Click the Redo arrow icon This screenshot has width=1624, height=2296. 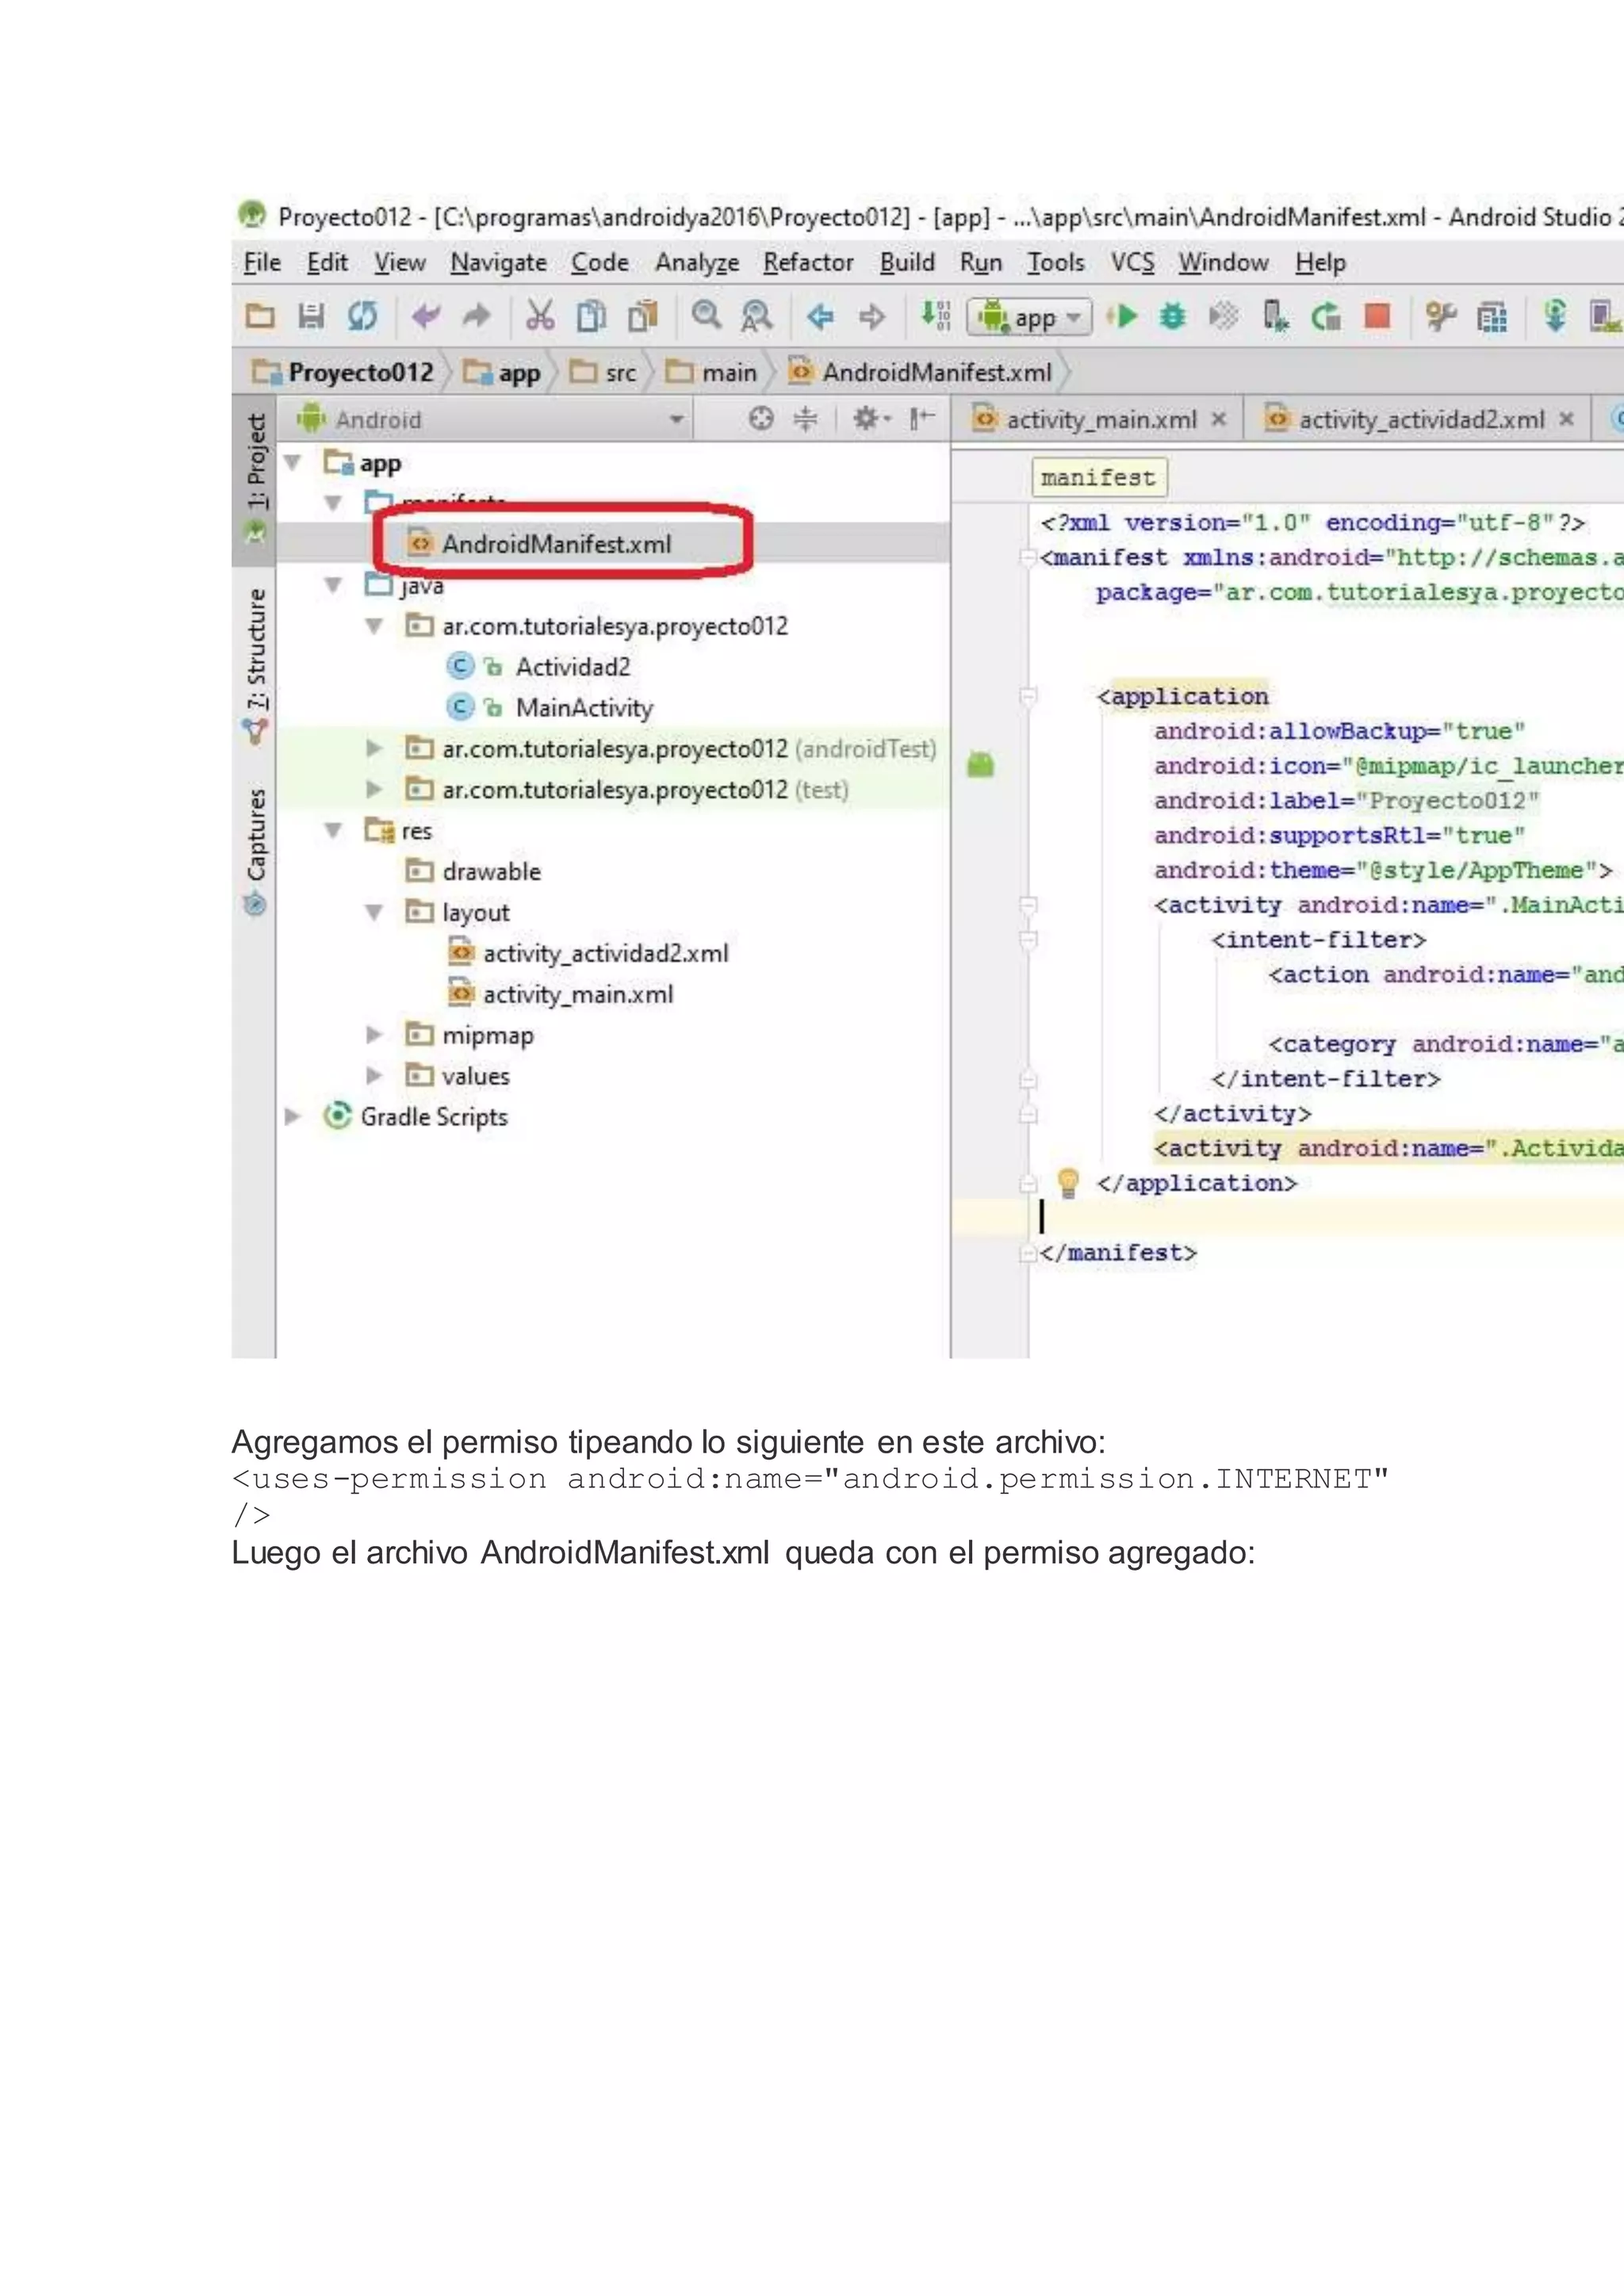pos(477,316)
